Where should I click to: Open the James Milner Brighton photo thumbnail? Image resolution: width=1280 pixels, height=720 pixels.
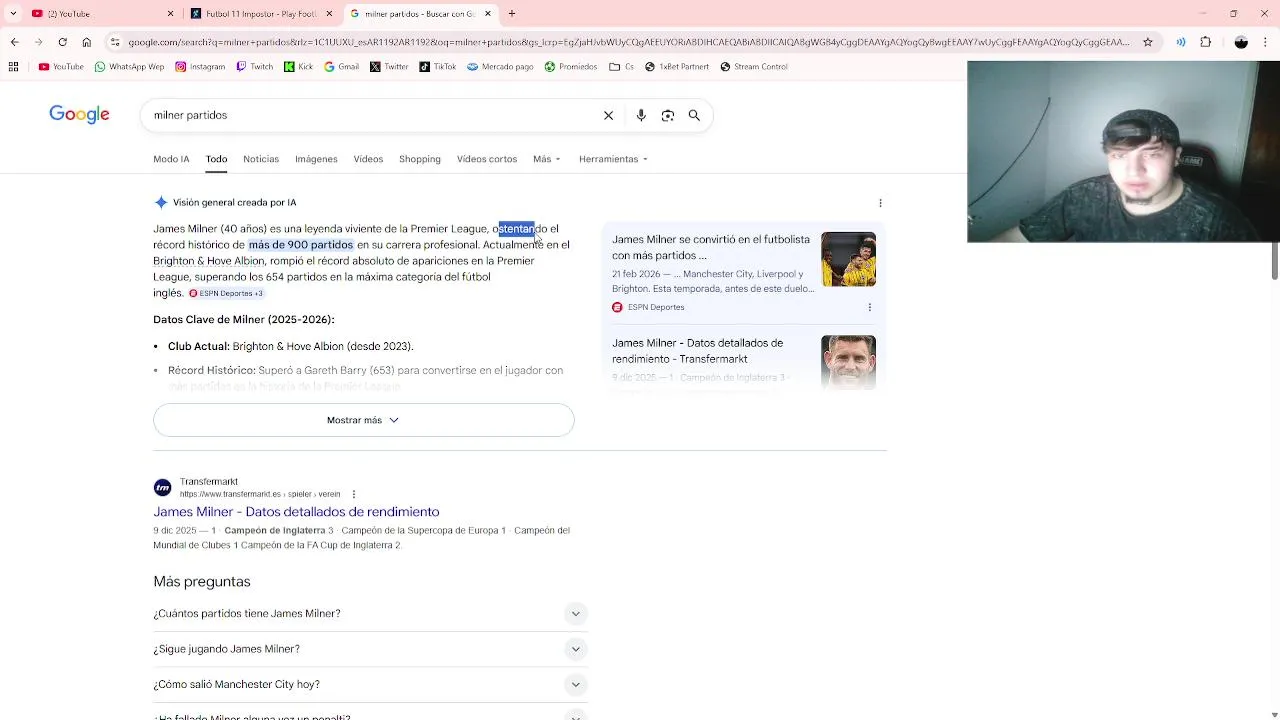coord(848,260)
